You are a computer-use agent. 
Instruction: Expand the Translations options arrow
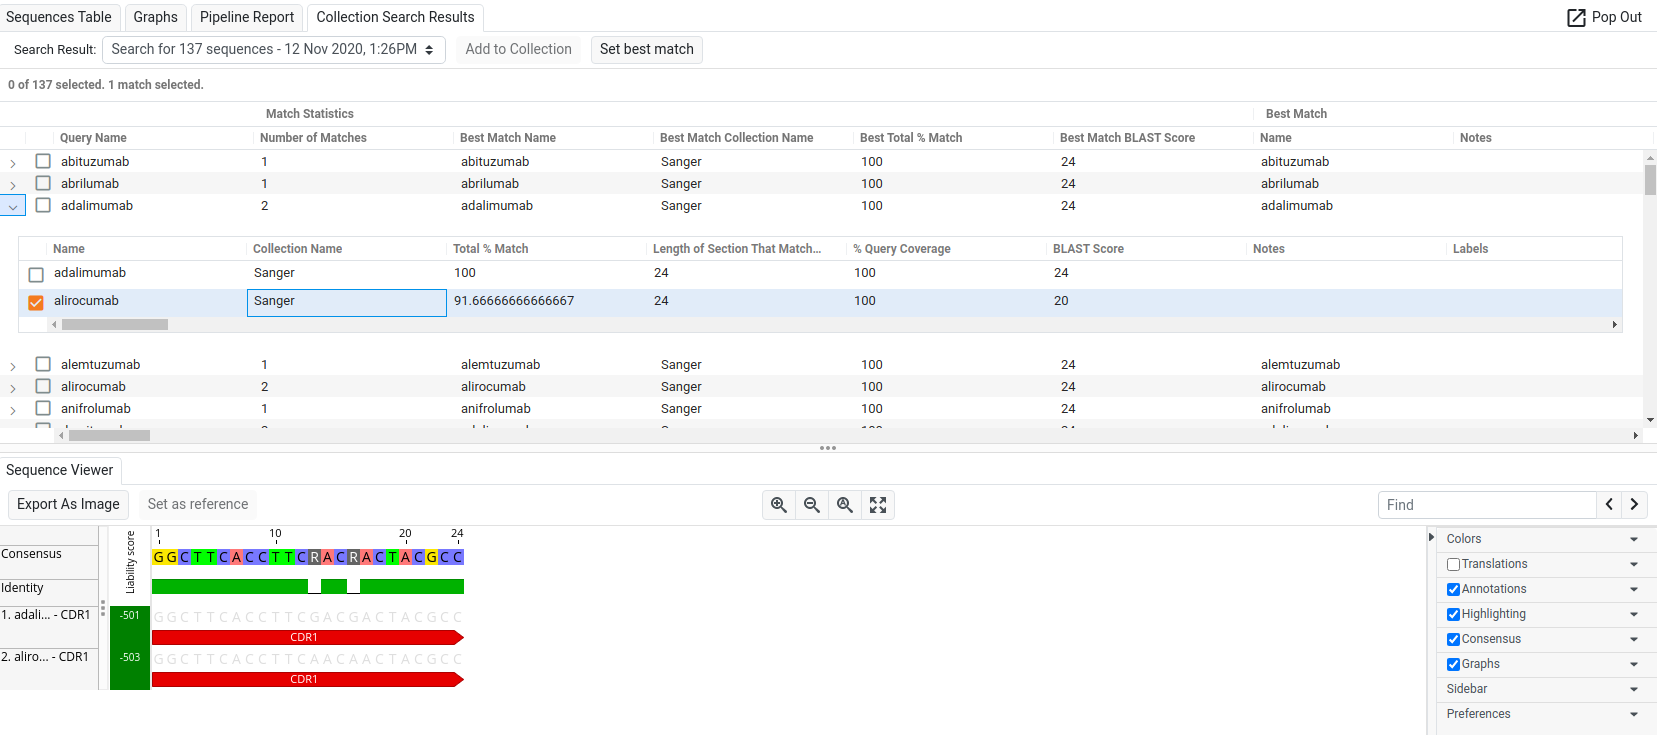[x=1634, y=564]
